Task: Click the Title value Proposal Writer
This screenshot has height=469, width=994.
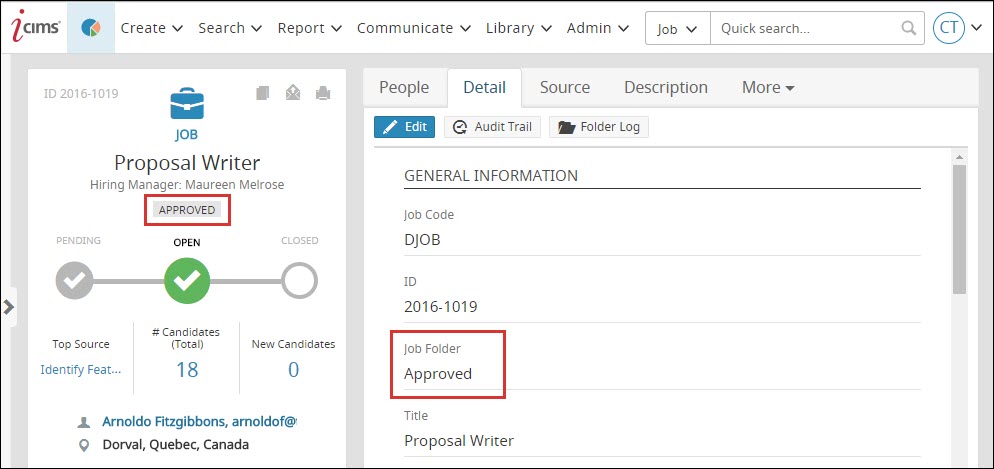Action: pos(459,440)
